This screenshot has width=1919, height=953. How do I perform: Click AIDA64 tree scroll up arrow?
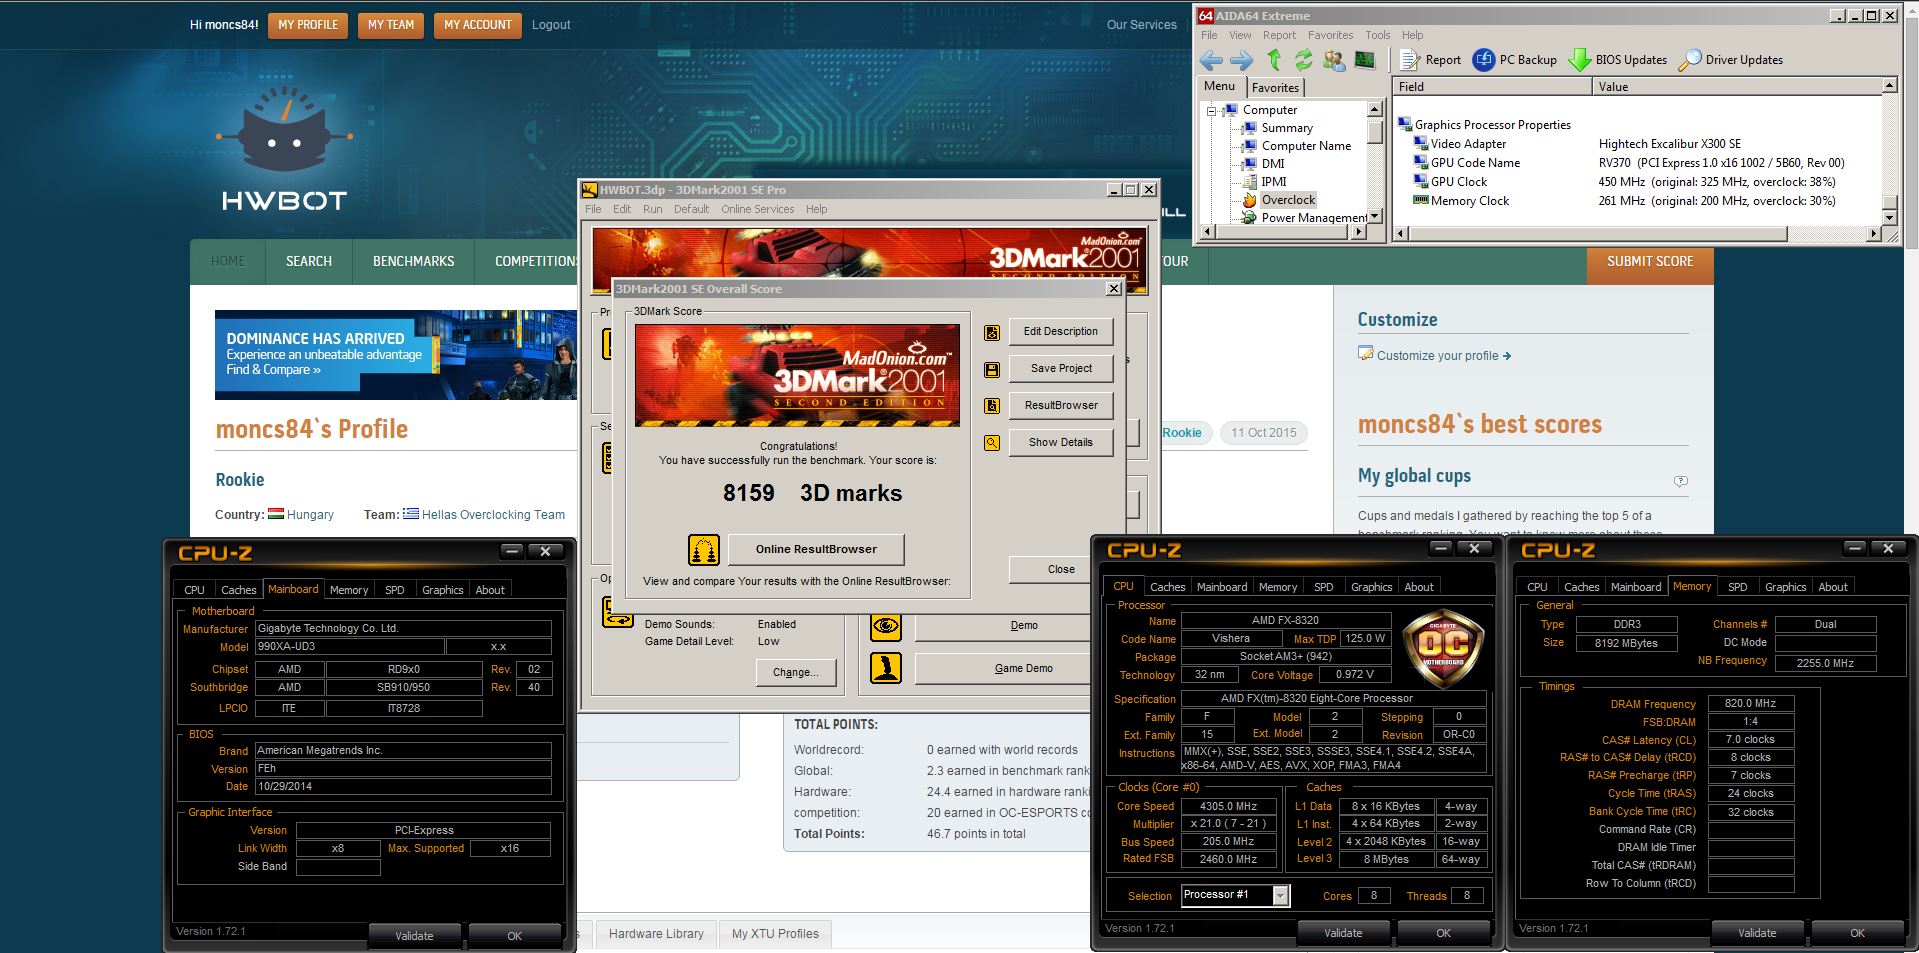(1375, 109)
